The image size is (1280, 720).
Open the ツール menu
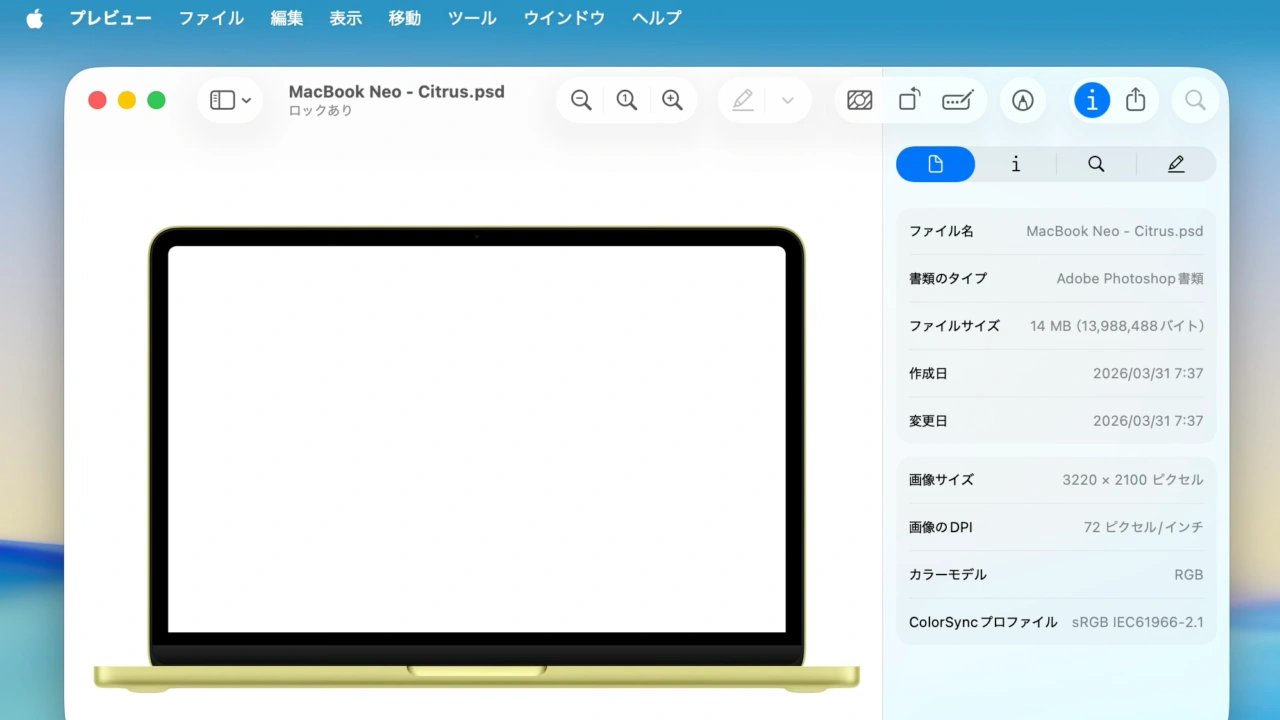471,17
